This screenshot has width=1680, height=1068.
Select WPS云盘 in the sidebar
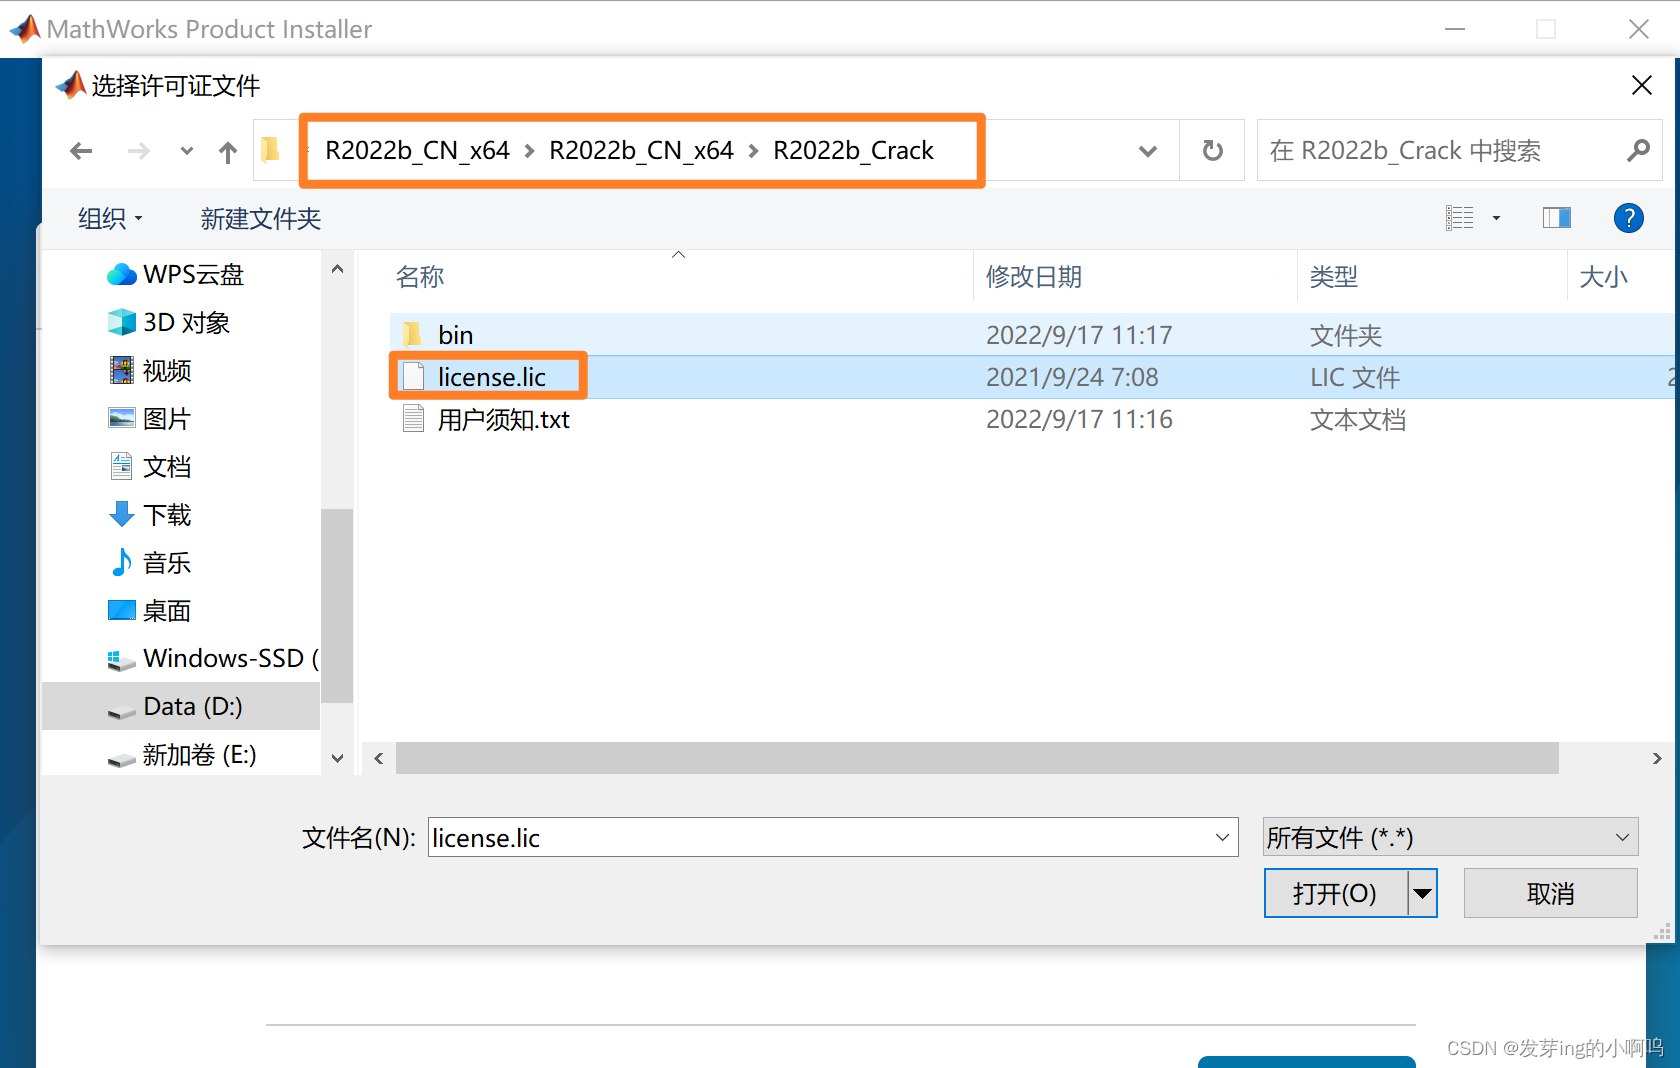point(176,275)
